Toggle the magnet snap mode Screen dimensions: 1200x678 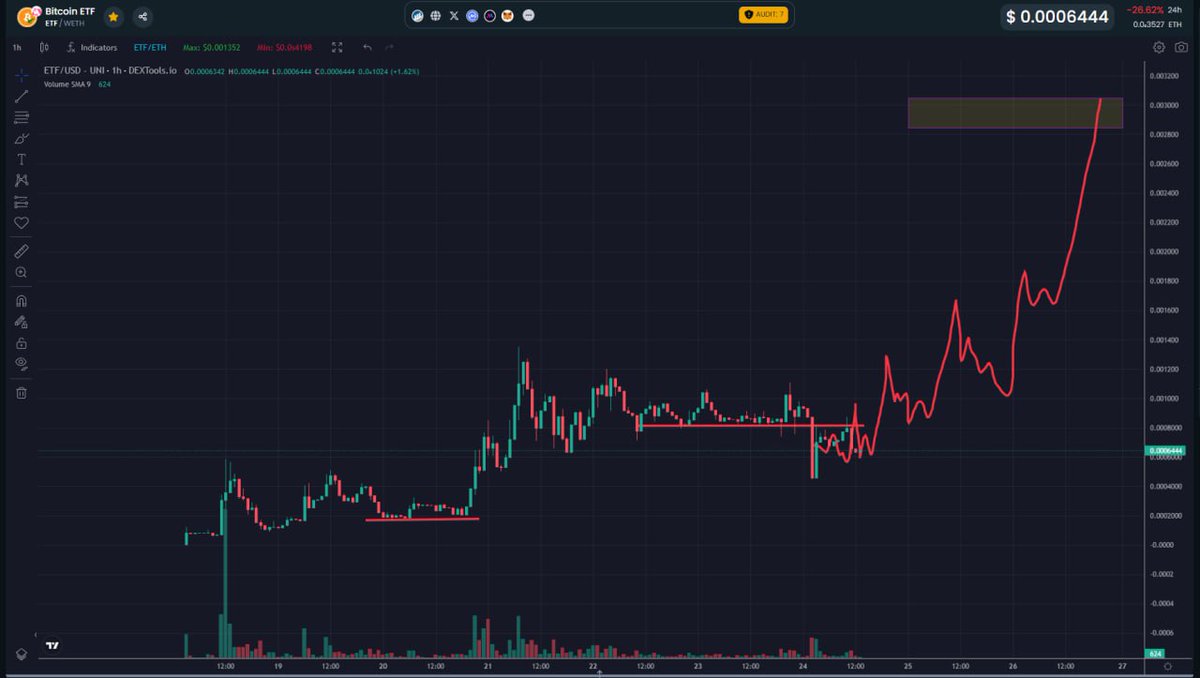point(21,300)
